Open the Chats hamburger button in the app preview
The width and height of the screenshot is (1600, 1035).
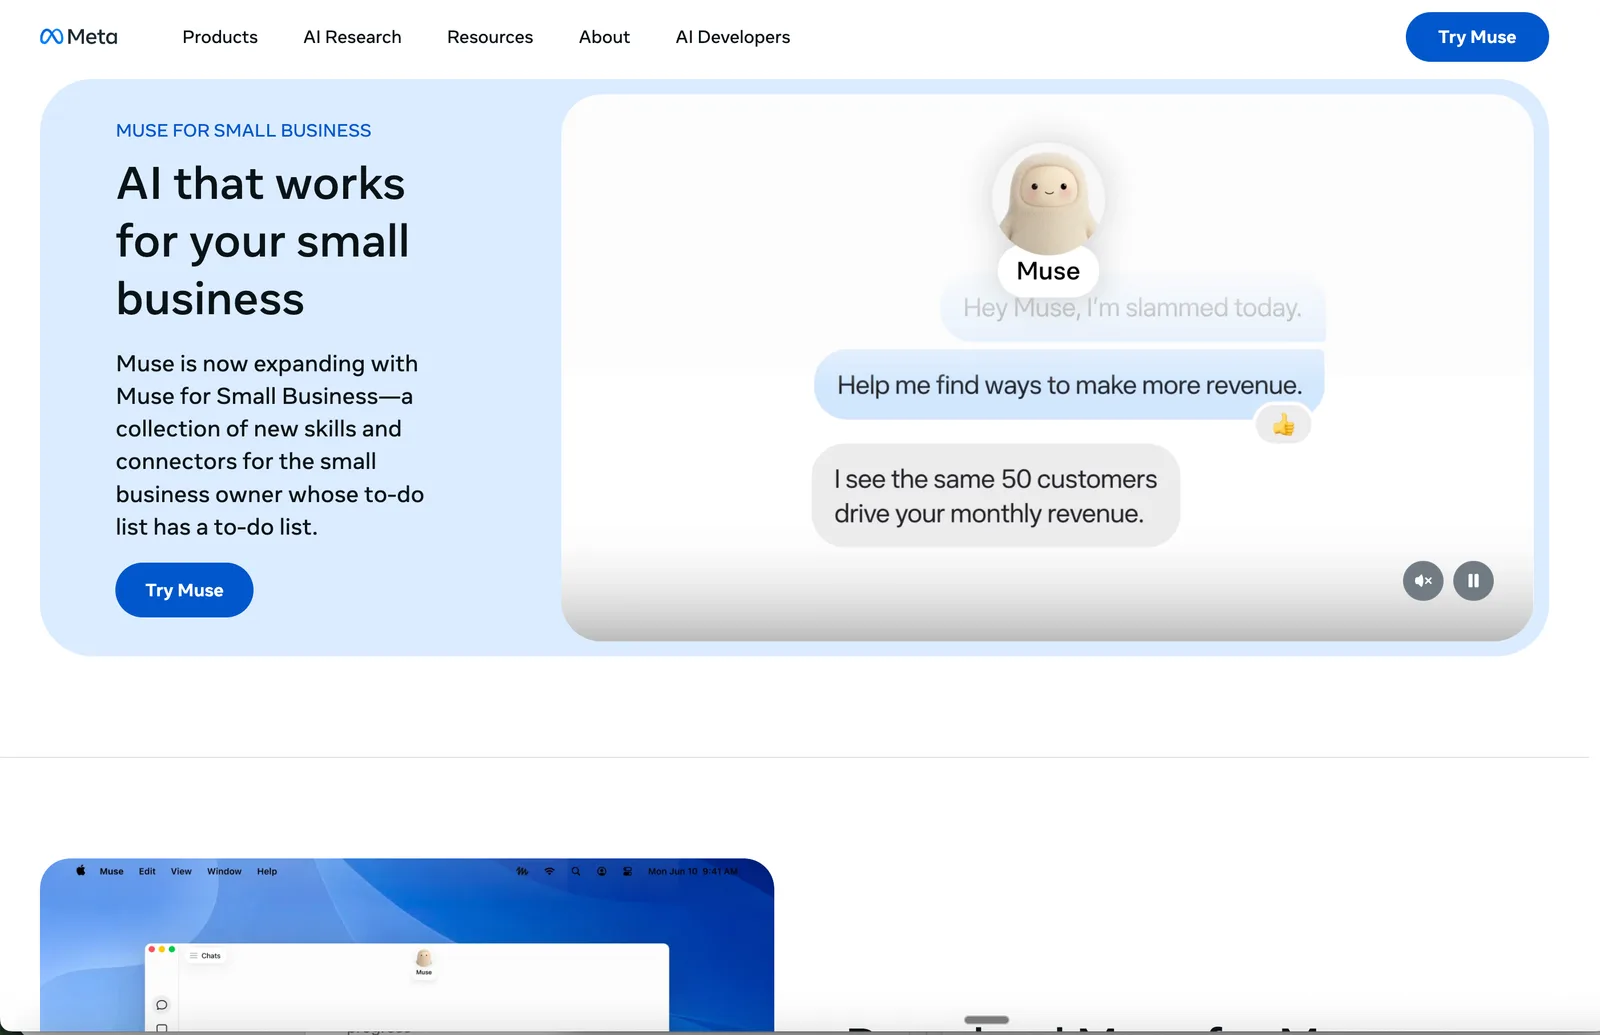(205, 956)
